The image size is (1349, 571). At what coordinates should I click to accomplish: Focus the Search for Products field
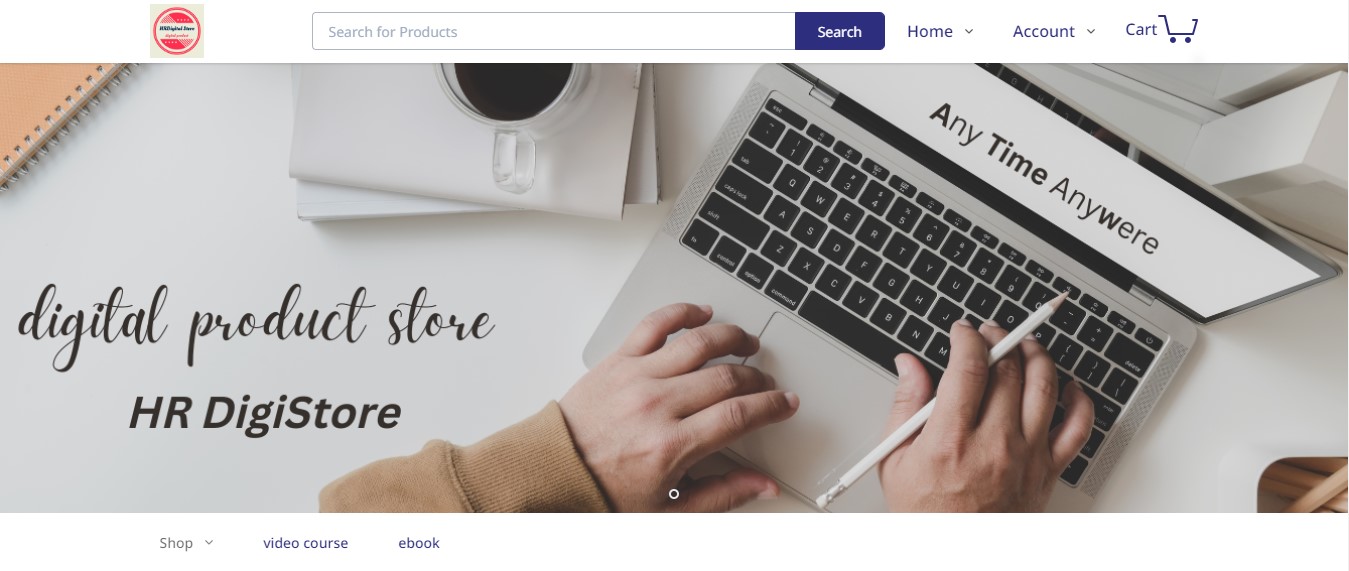[554, 31]
